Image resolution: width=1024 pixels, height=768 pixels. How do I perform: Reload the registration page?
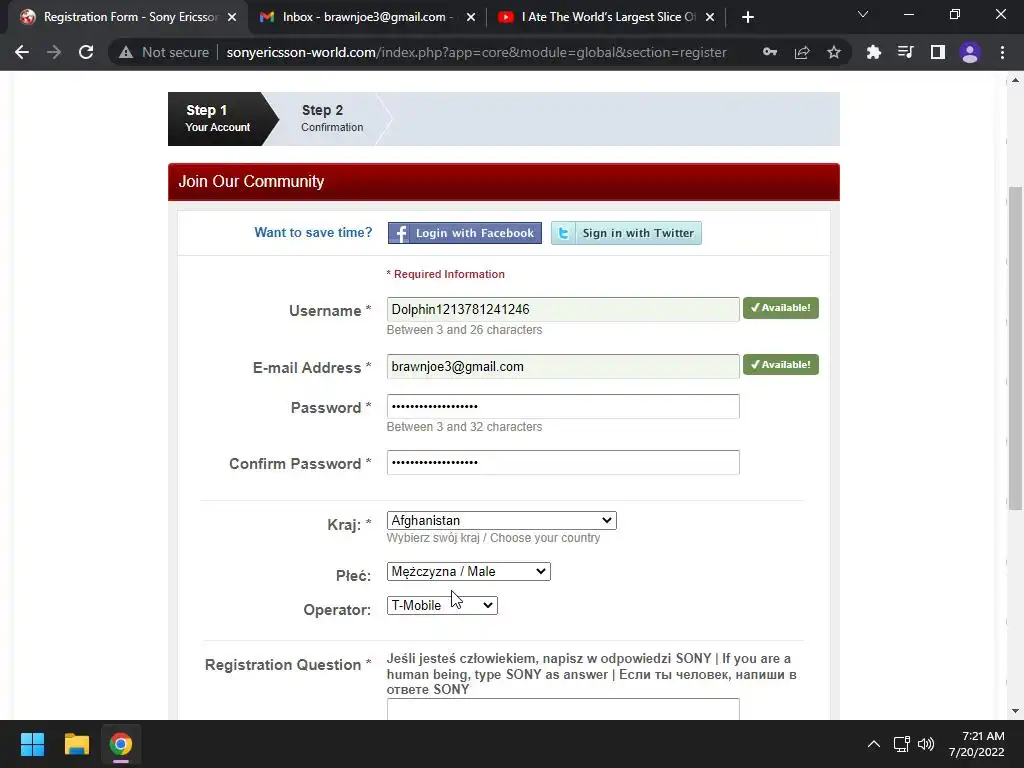(x=86, y=52)
